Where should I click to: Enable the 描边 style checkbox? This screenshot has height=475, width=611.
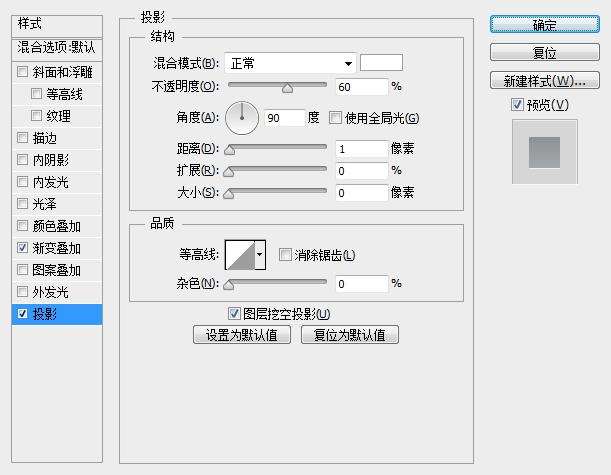tap(23, 138)
